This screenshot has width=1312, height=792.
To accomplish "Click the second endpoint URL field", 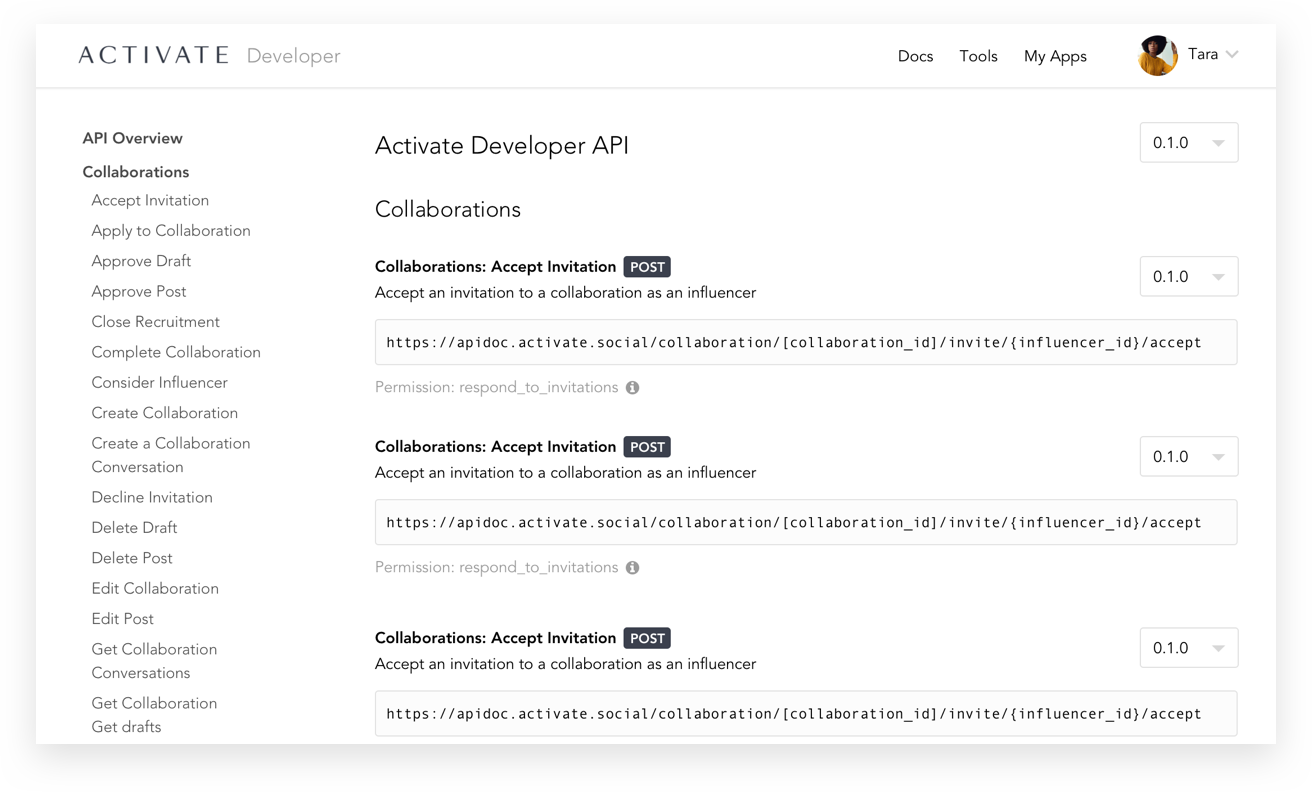I will [x=806, y=522].
